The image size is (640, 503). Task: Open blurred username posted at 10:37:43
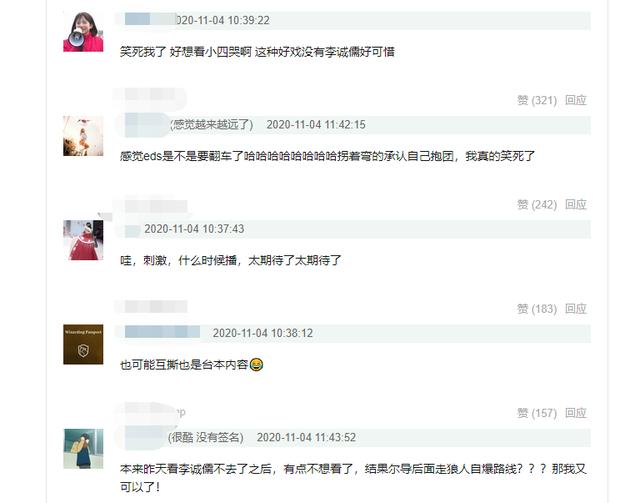(x=132, y=230)
